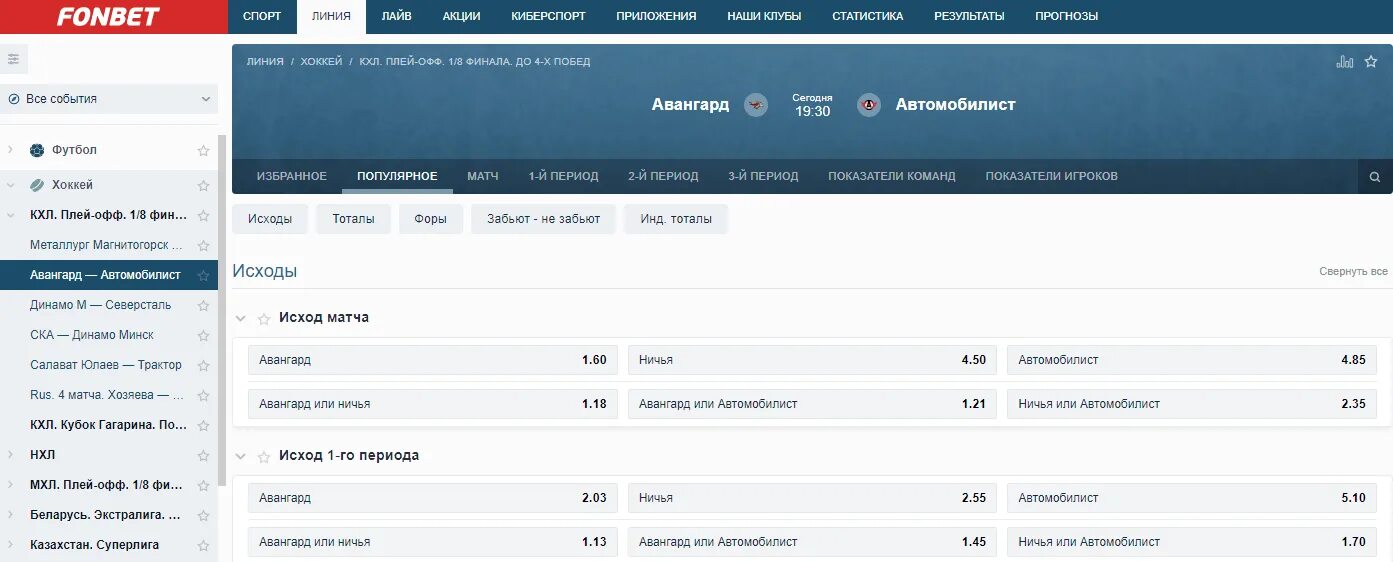Click the Автомобилист team logo
Viewport: 1393px width, 562px height.
coord(869,105)
